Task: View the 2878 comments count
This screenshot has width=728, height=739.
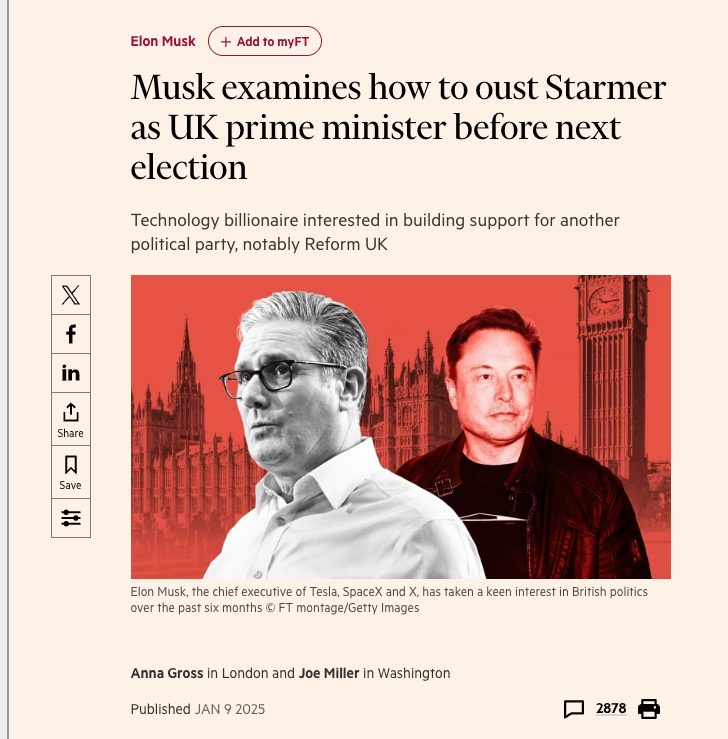Action: (x=611, y=708)
